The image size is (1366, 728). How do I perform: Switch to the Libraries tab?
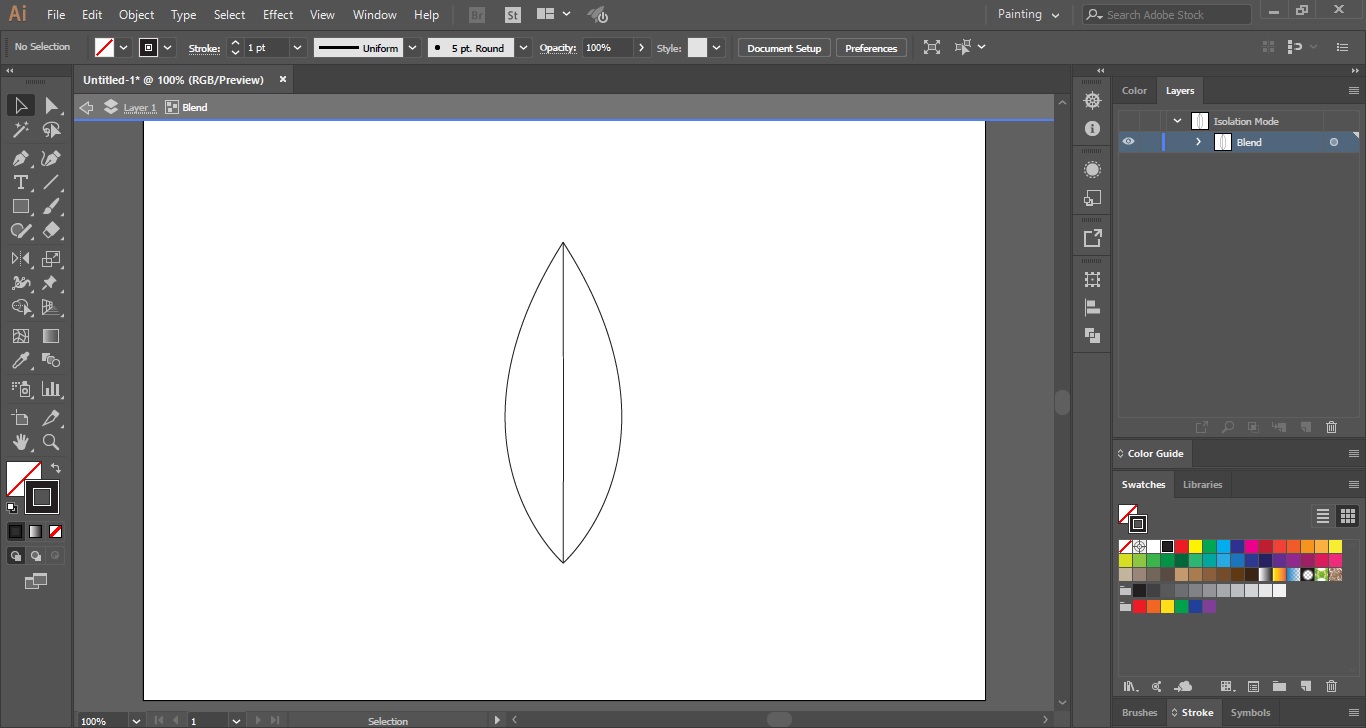click(x=1202, y=484)
